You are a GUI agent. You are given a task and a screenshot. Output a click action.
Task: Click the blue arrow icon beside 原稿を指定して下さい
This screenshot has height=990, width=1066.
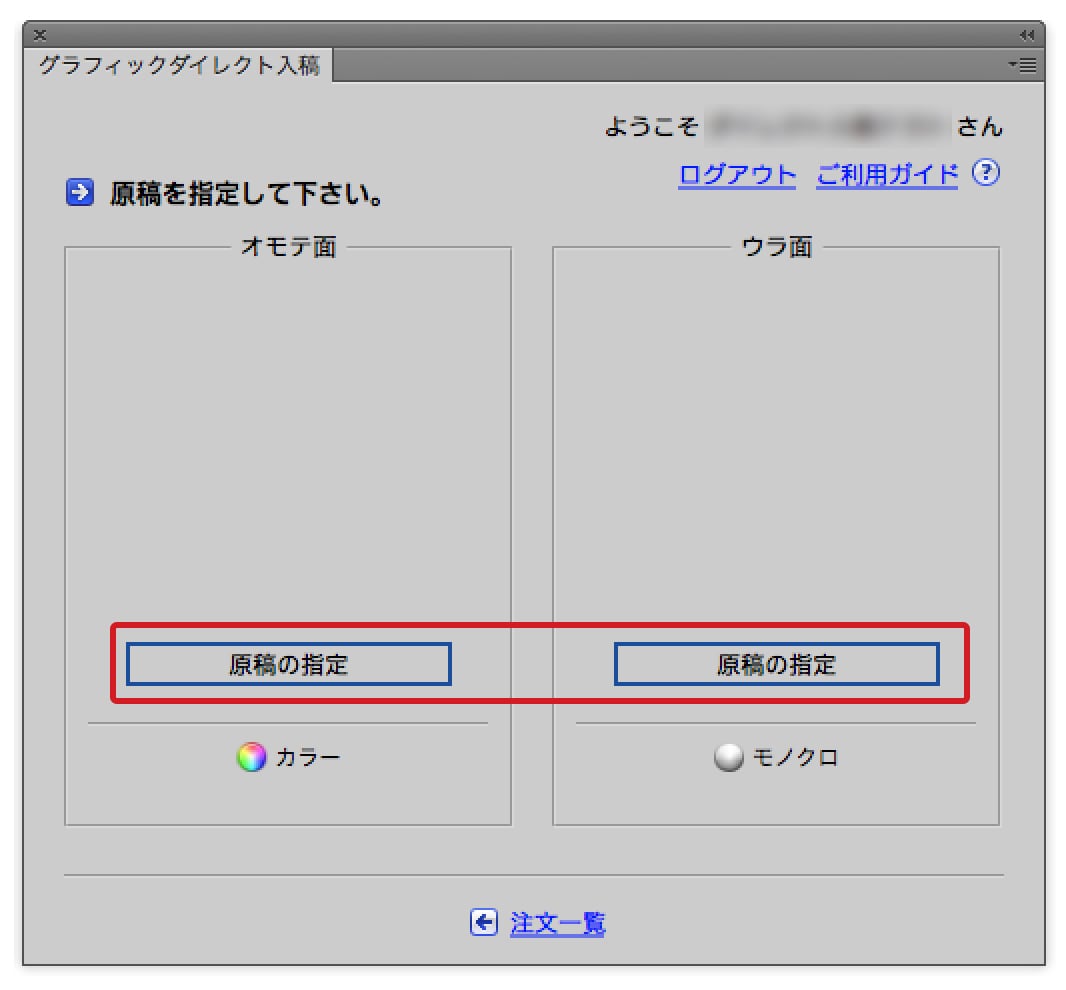coord(80,192)
